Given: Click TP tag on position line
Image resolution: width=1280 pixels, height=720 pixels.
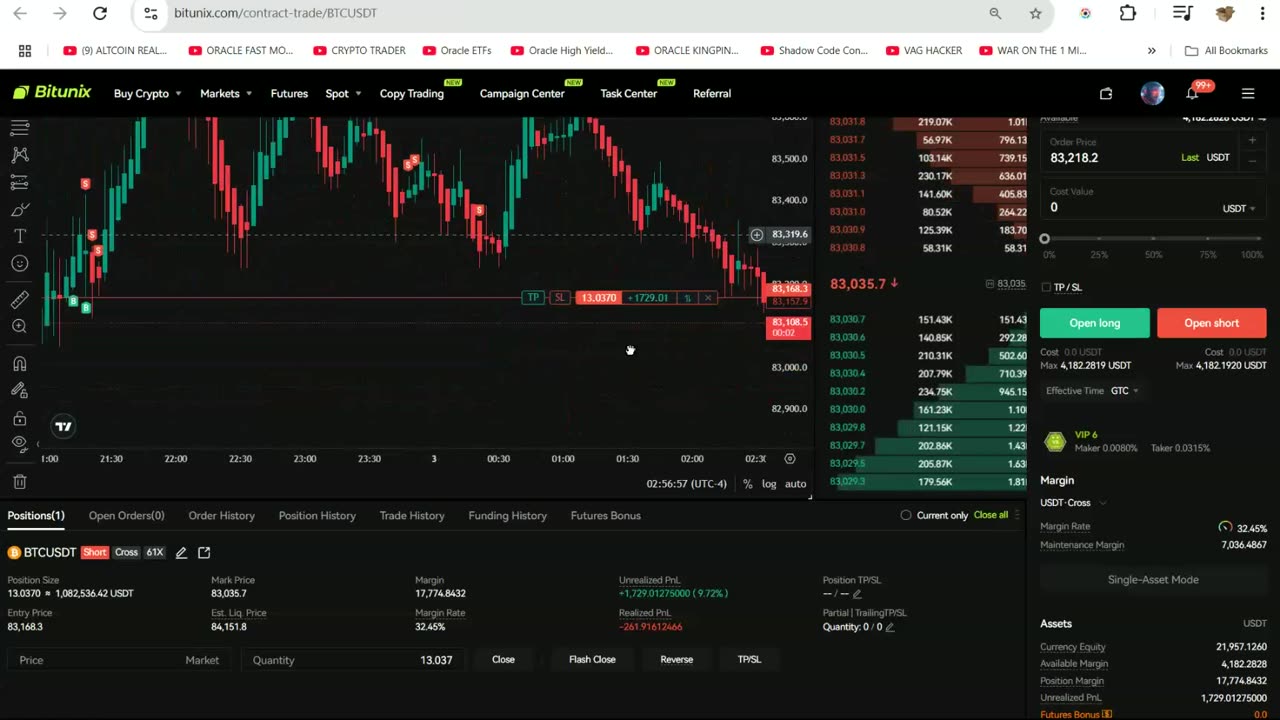Looking at the screenshot, I should tap(533, 298).
